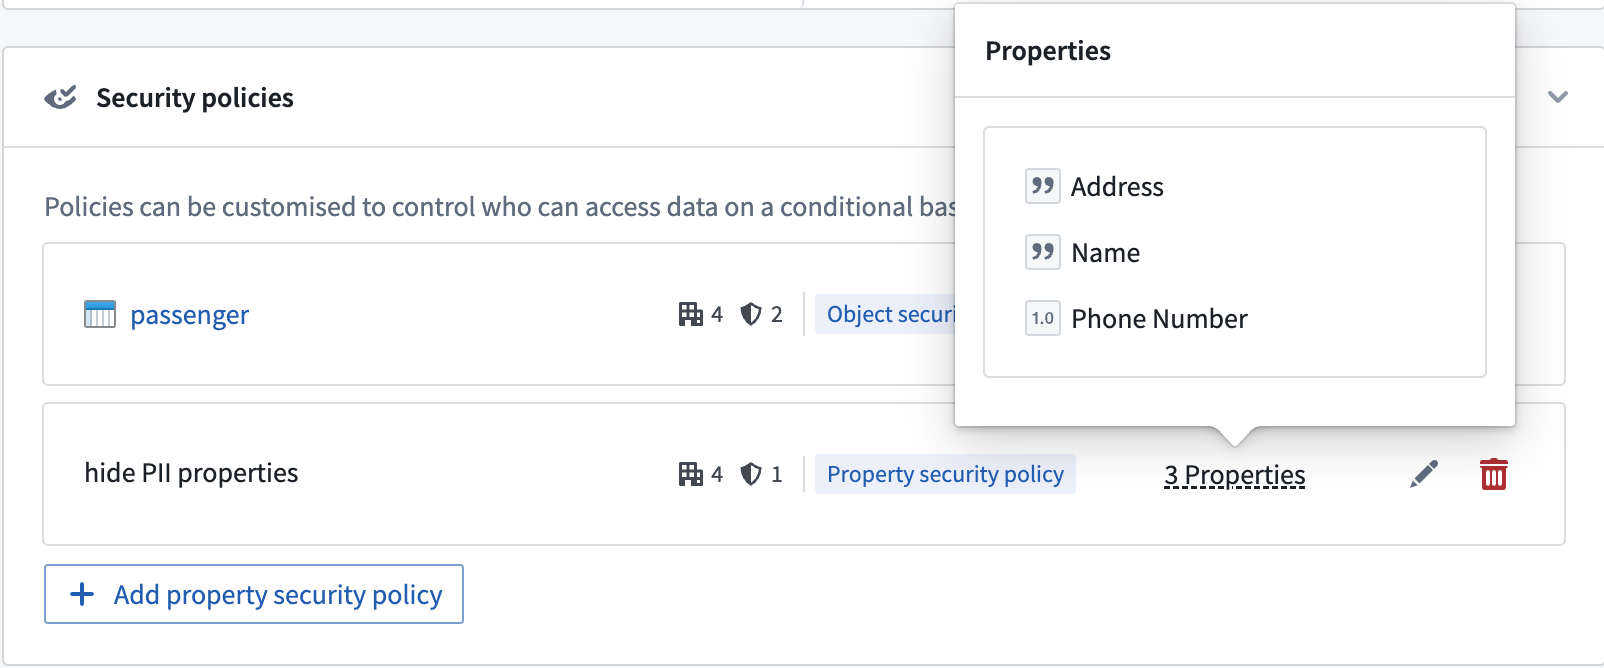
Task: Click Add property security policy
Action: click(x=253, y=594)
